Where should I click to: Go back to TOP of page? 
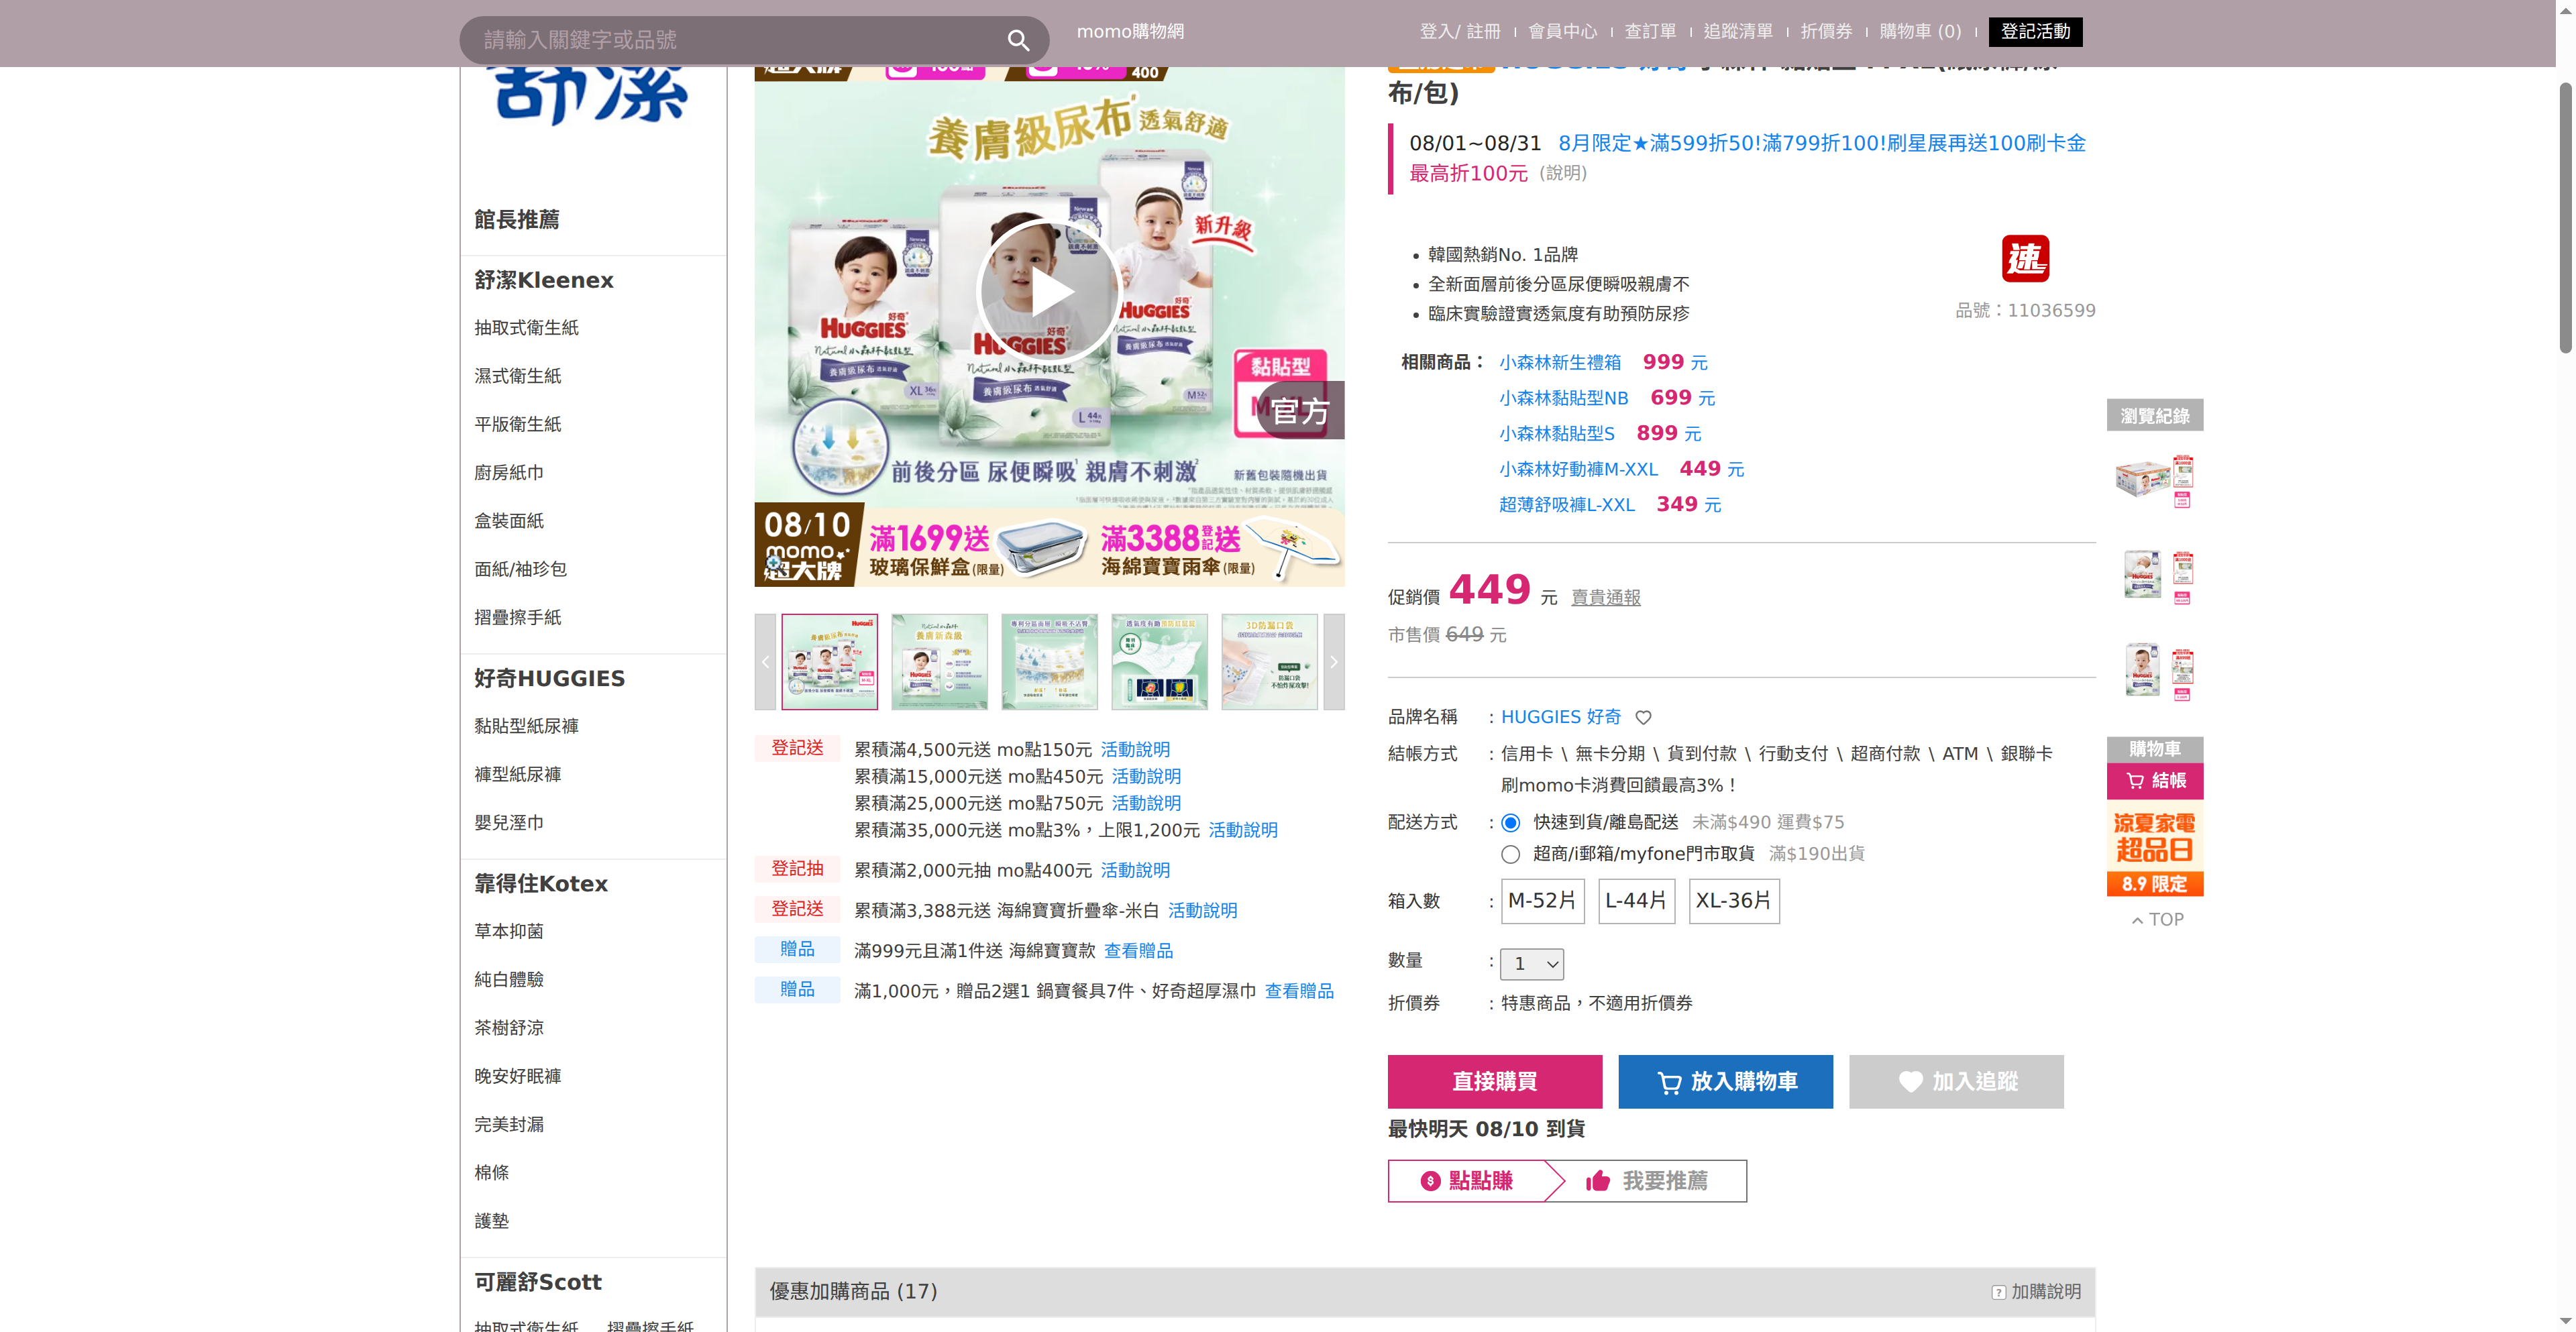click(2157, 920)
